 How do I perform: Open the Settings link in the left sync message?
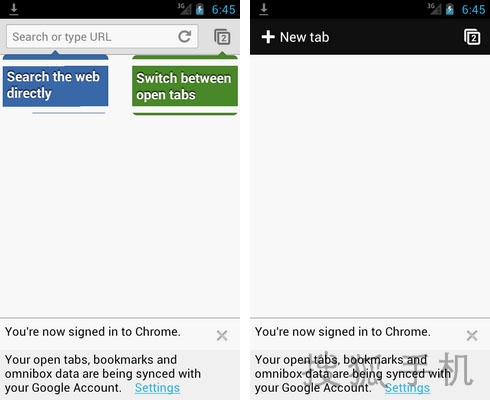[x=157, y=388]
